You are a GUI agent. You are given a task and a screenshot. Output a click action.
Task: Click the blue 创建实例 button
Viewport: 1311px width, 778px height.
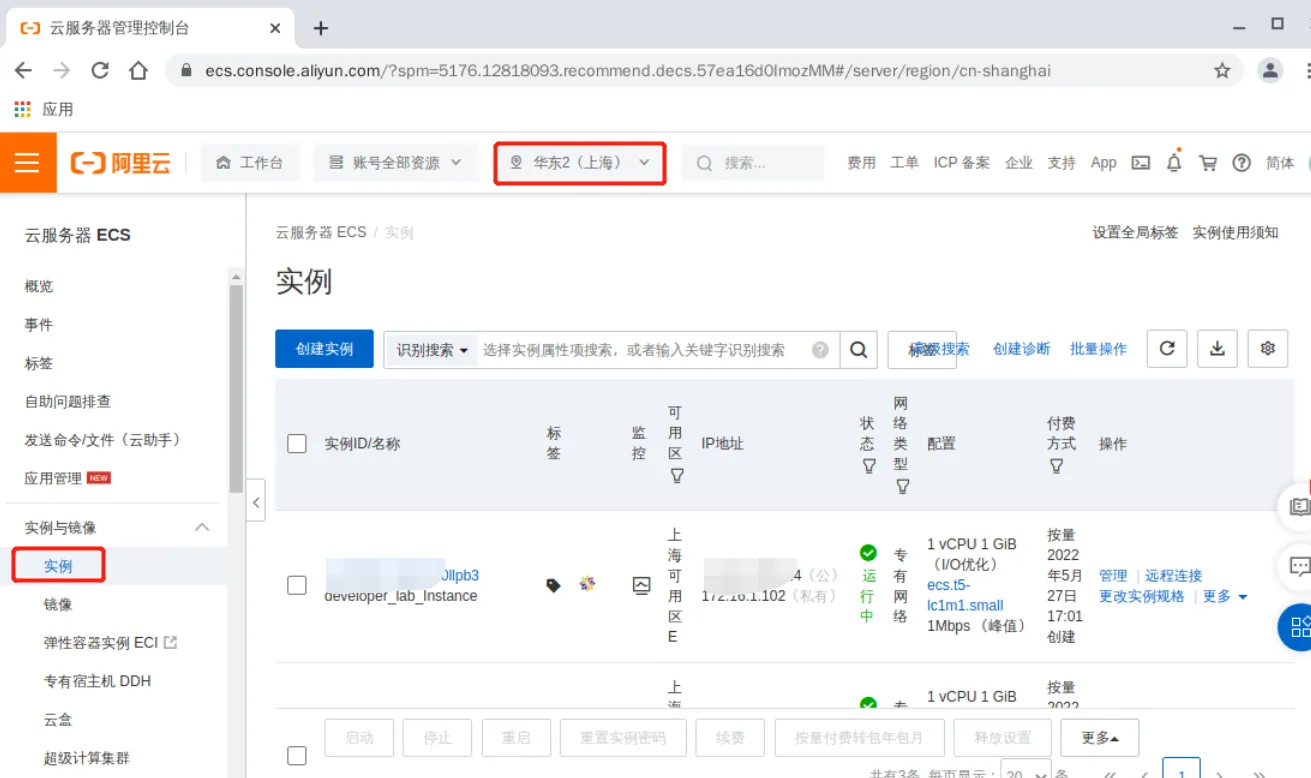325,349
